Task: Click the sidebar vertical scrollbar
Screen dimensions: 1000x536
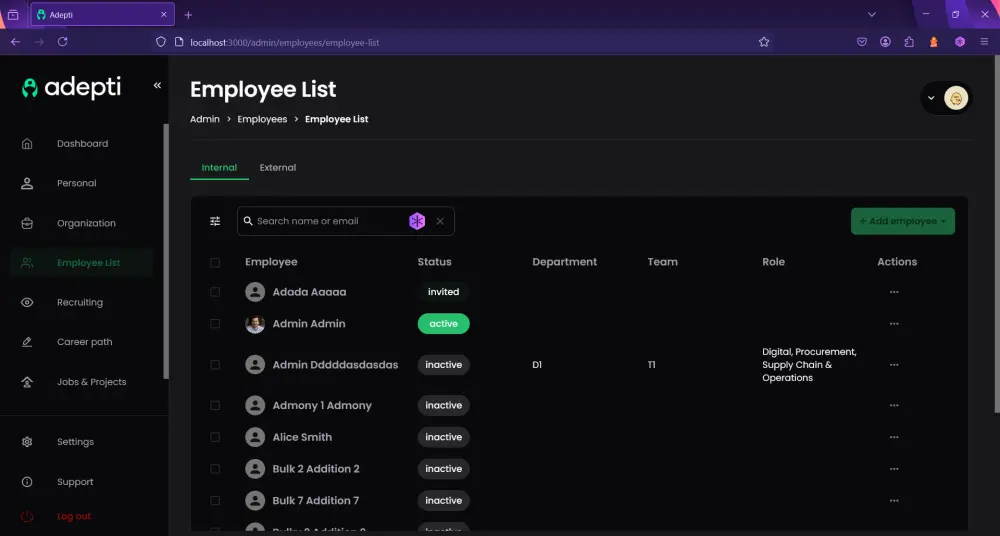Action: tap(166, 251)
